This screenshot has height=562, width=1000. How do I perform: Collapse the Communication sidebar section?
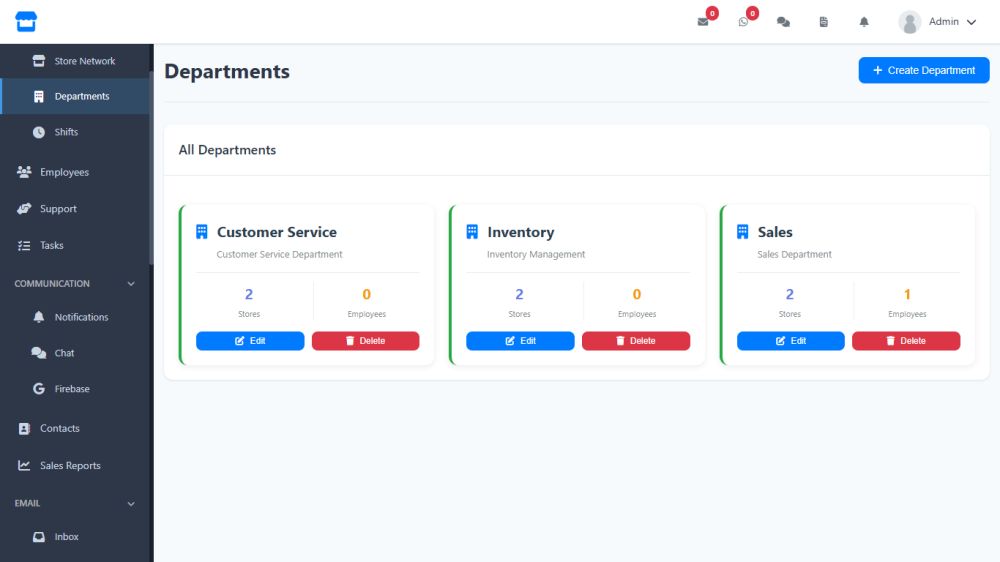point(131,284)
